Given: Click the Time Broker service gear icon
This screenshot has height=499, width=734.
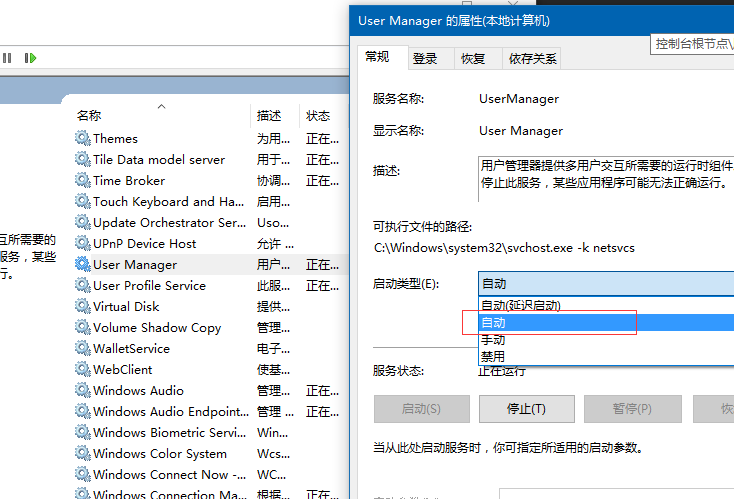Looking at the screenshot, I should [82, 181].
